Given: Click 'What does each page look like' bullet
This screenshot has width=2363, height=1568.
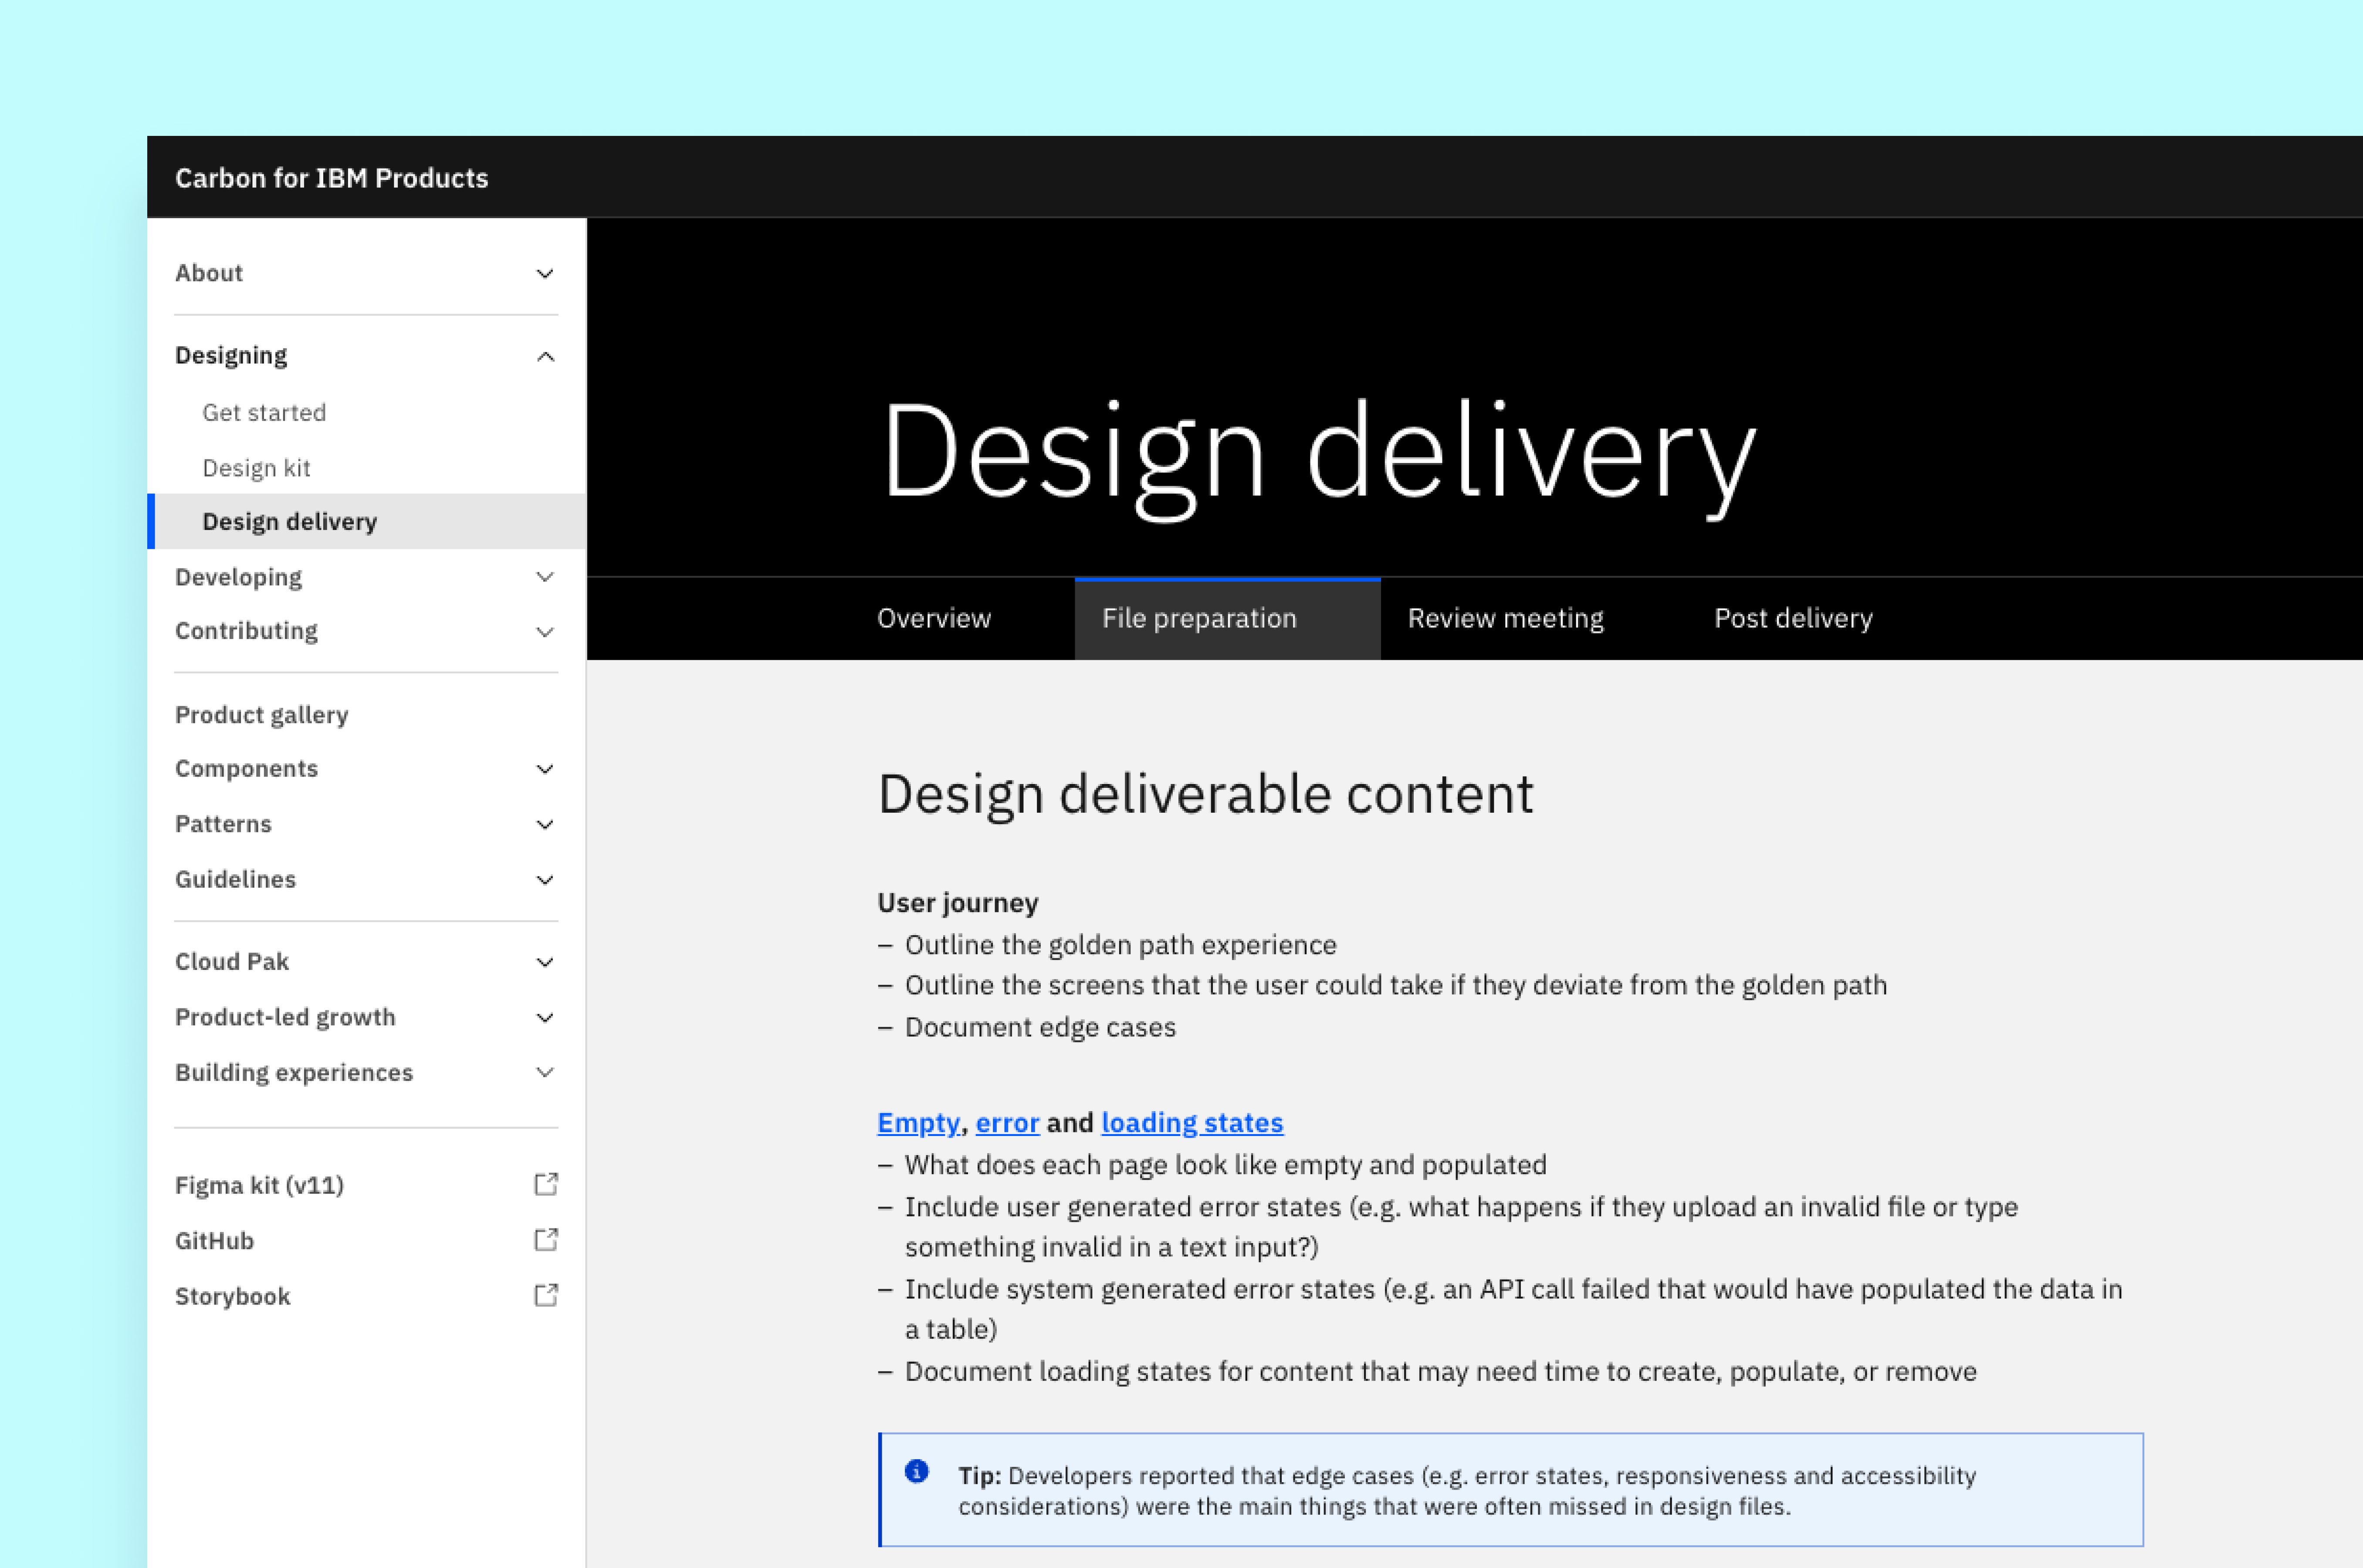Looking at the screenshot, I should click(x=1225, y=1165).
